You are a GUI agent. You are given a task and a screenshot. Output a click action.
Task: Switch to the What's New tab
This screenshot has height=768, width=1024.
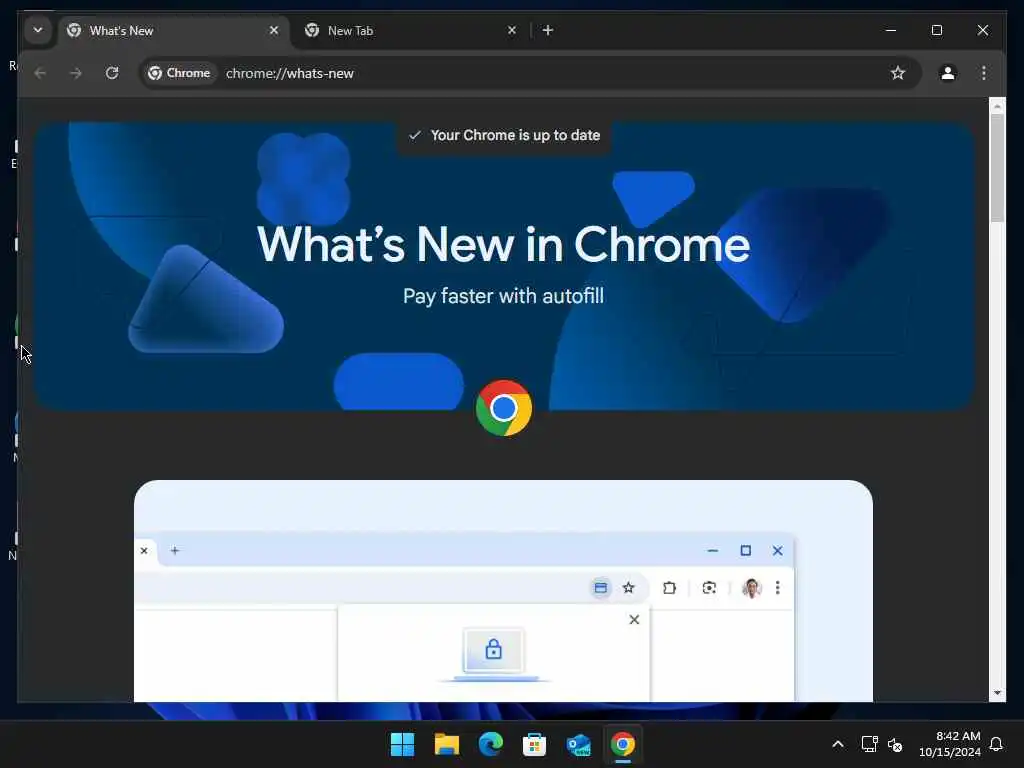point(174,31)
